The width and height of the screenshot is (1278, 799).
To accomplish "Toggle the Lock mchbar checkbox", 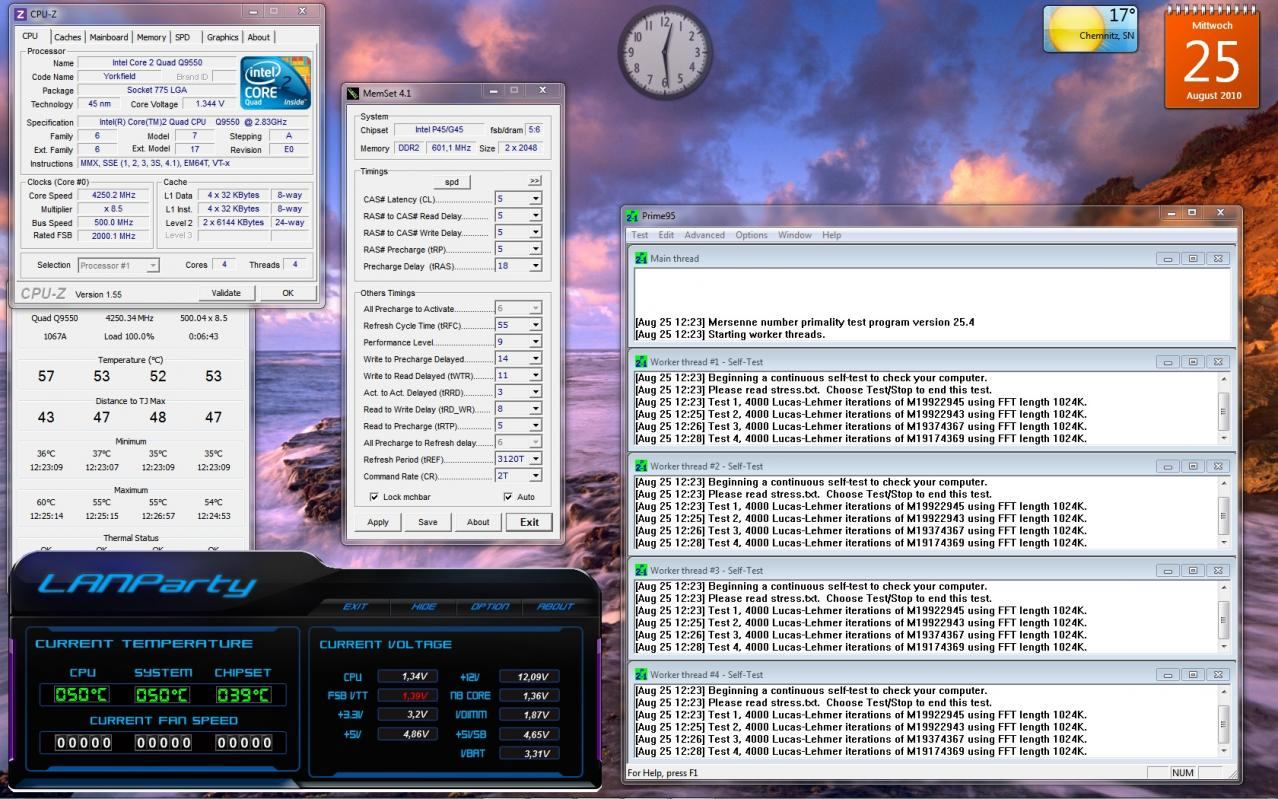I will [x=374, y=497].
